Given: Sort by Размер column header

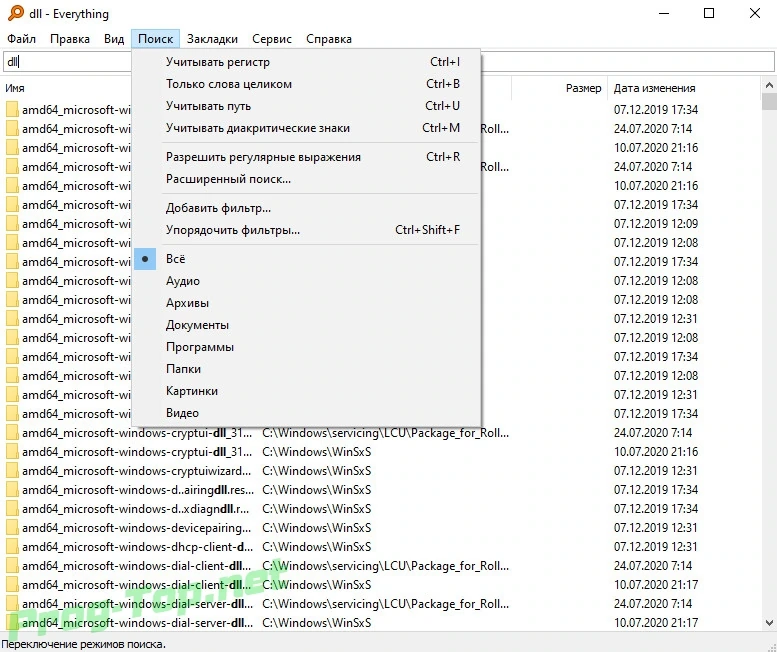Looking at the screenshot, I should [x=583, y=88].
